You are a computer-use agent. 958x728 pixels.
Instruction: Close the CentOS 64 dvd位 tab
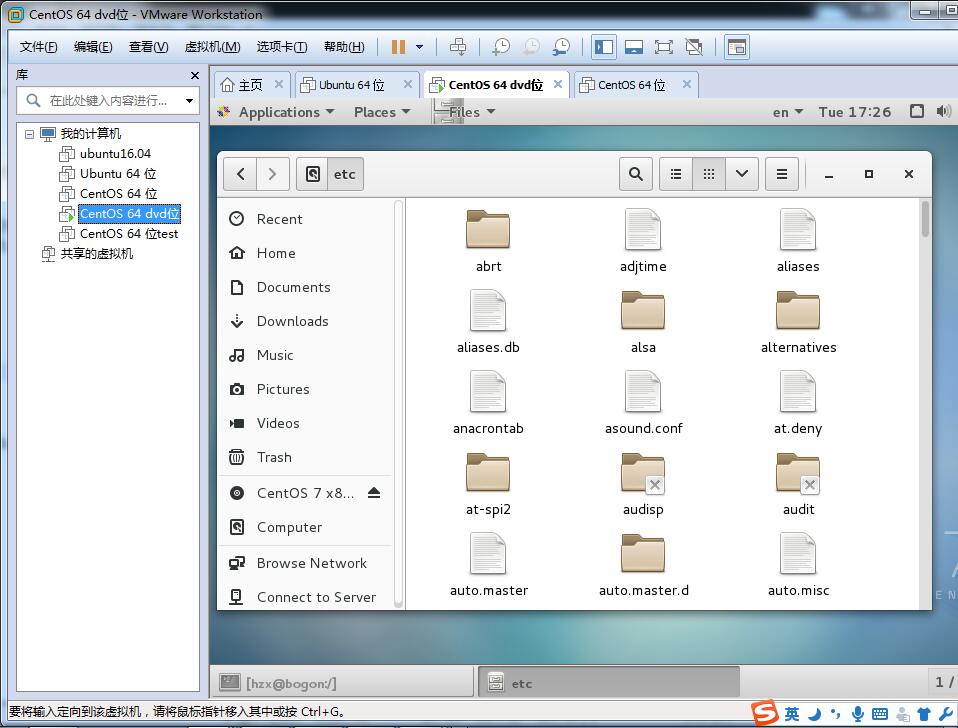pyautogui.click(x=558, y=84)
